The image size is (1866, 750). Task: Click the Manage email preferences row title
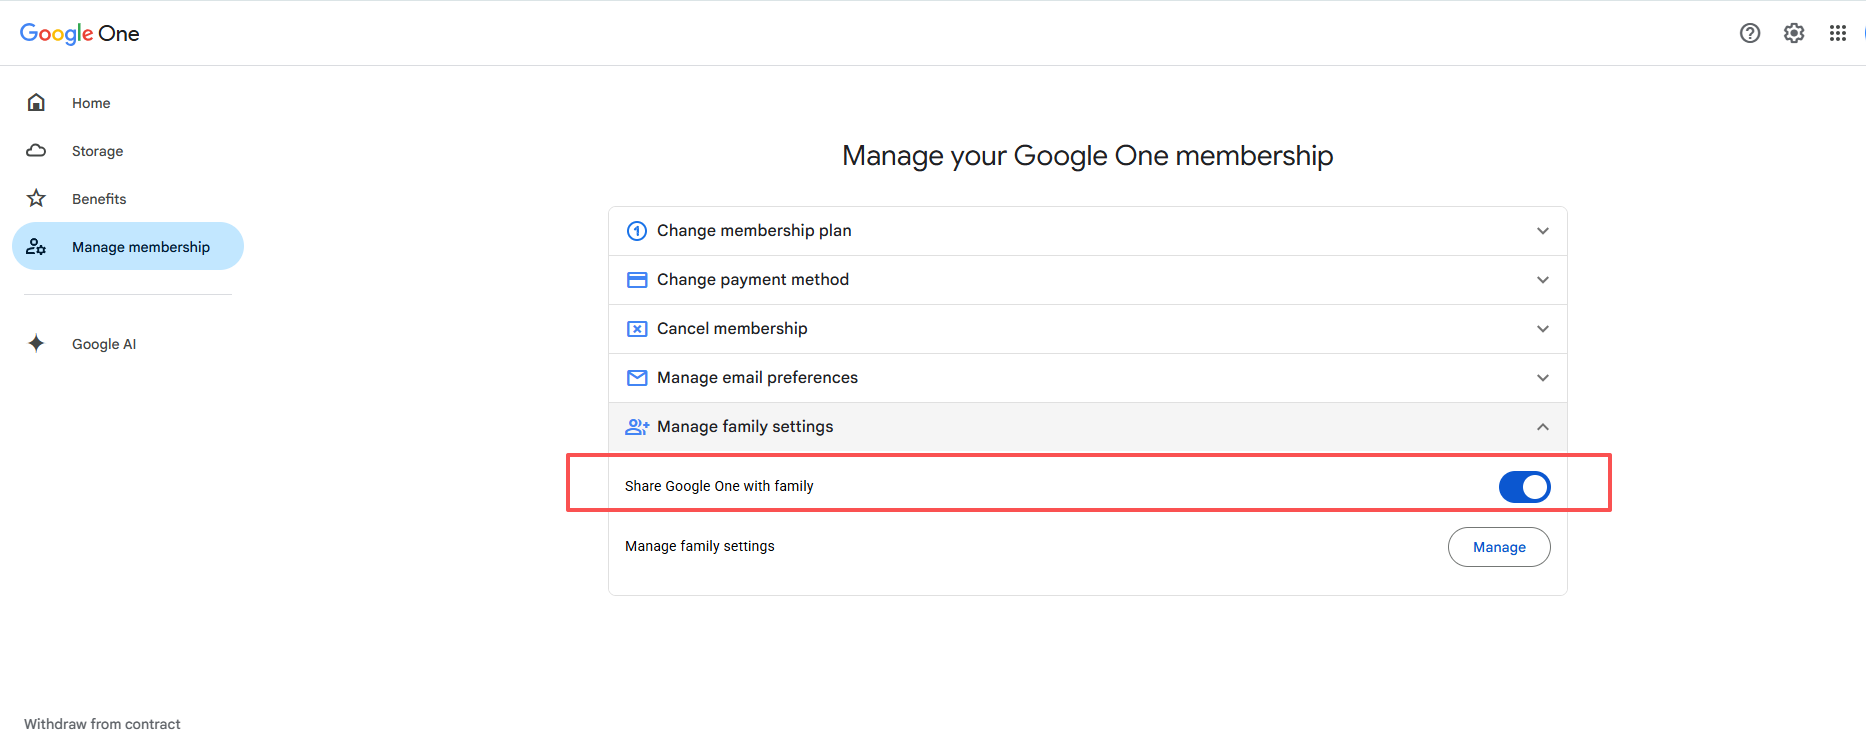click(757, 377)
